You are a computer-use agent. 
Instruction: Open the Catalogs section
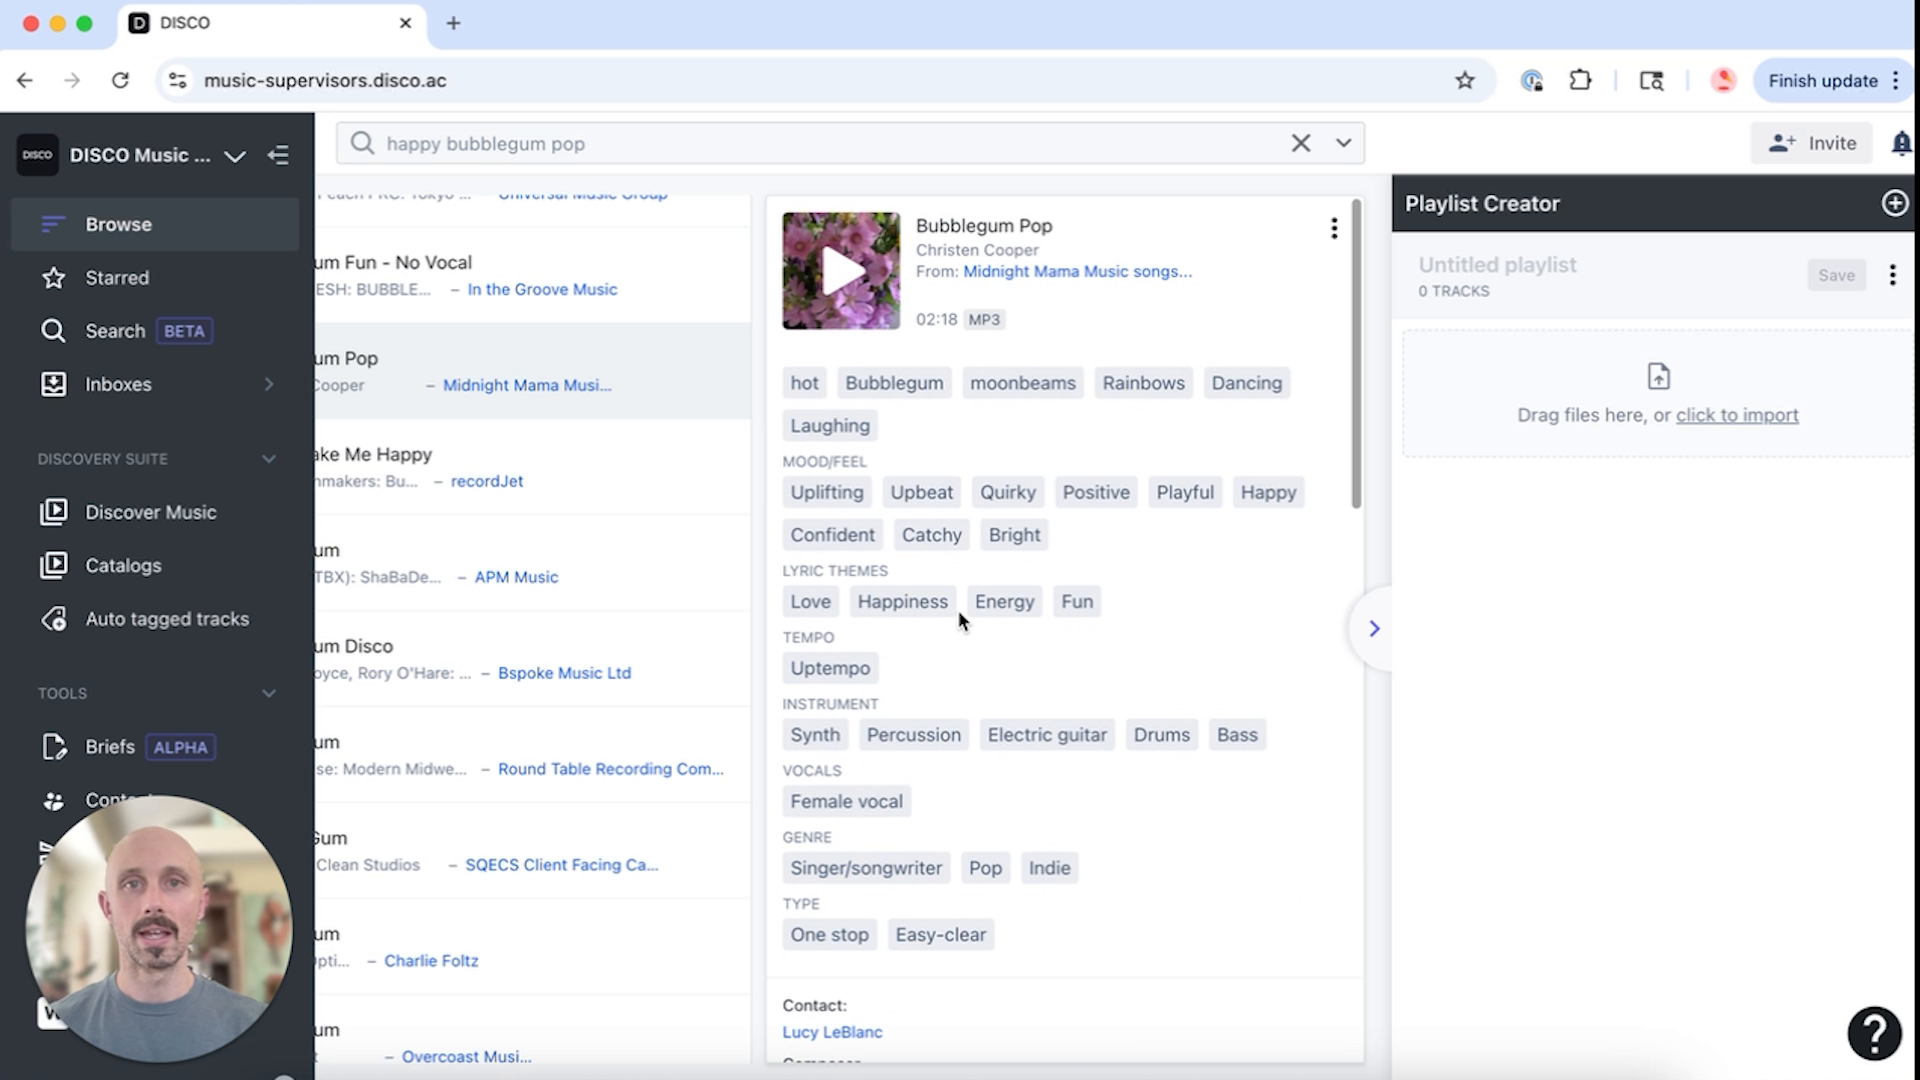coord(122,565)
